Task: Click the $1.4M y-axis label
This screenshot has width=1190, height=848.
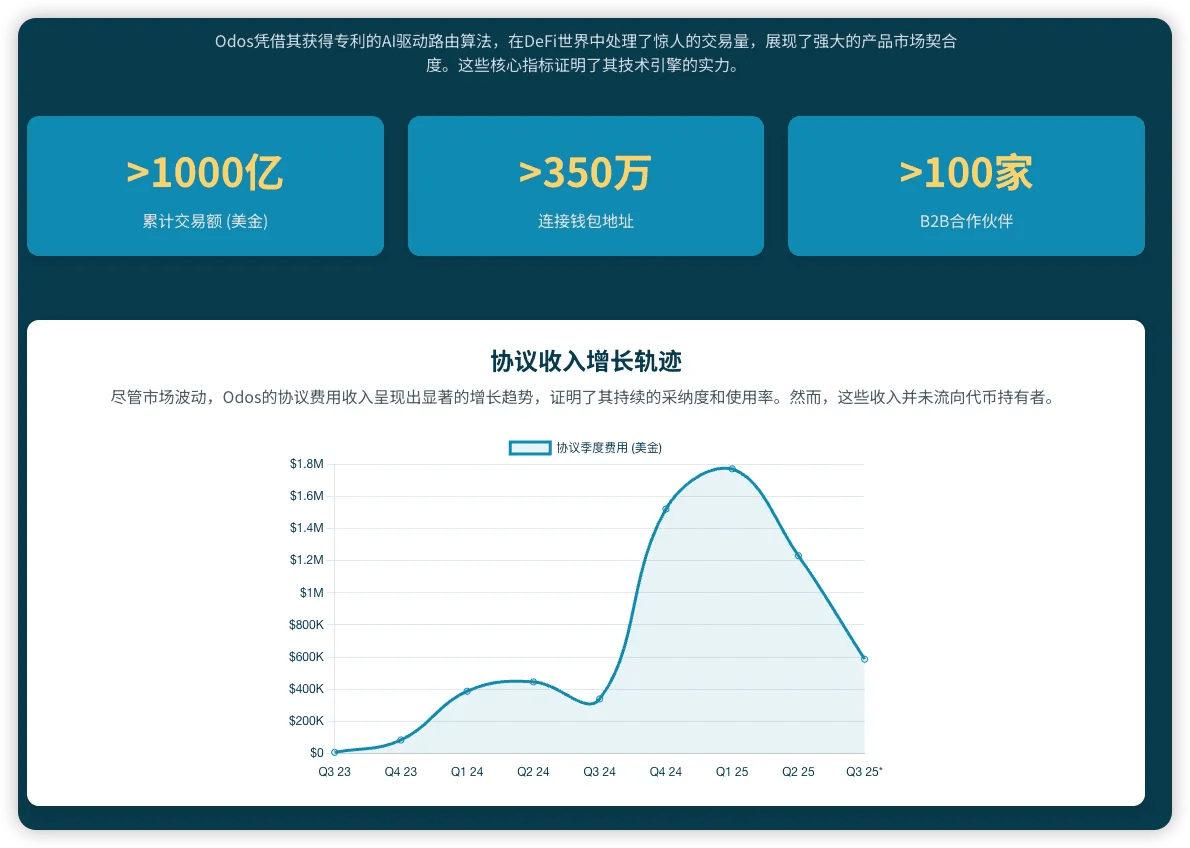Action: click(x=307, y=528)
